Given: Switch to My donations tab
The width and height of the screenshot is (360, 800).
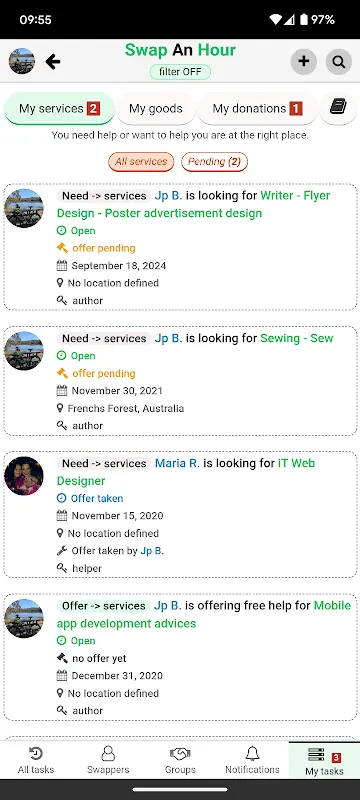Looking at the screenshot, I should 258,108.
